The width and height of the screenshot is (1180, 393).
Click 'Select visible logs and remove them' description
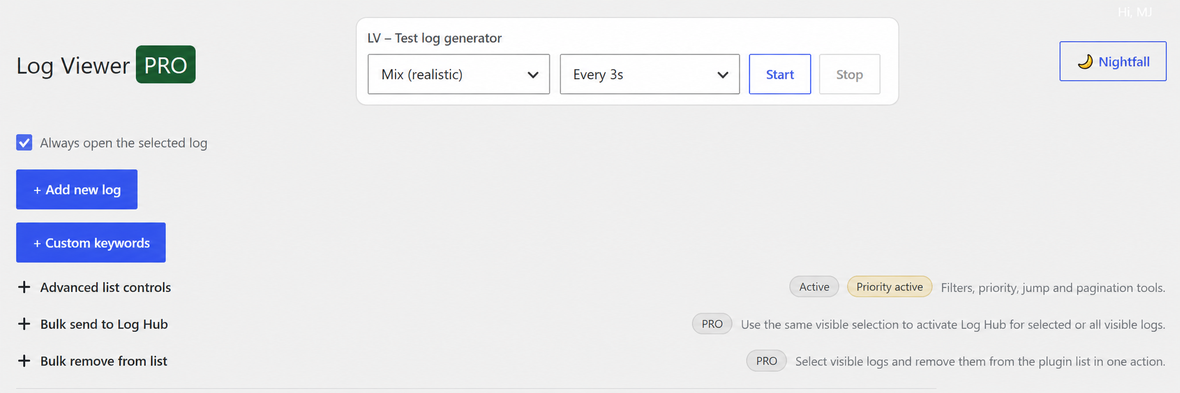point(981,361)
